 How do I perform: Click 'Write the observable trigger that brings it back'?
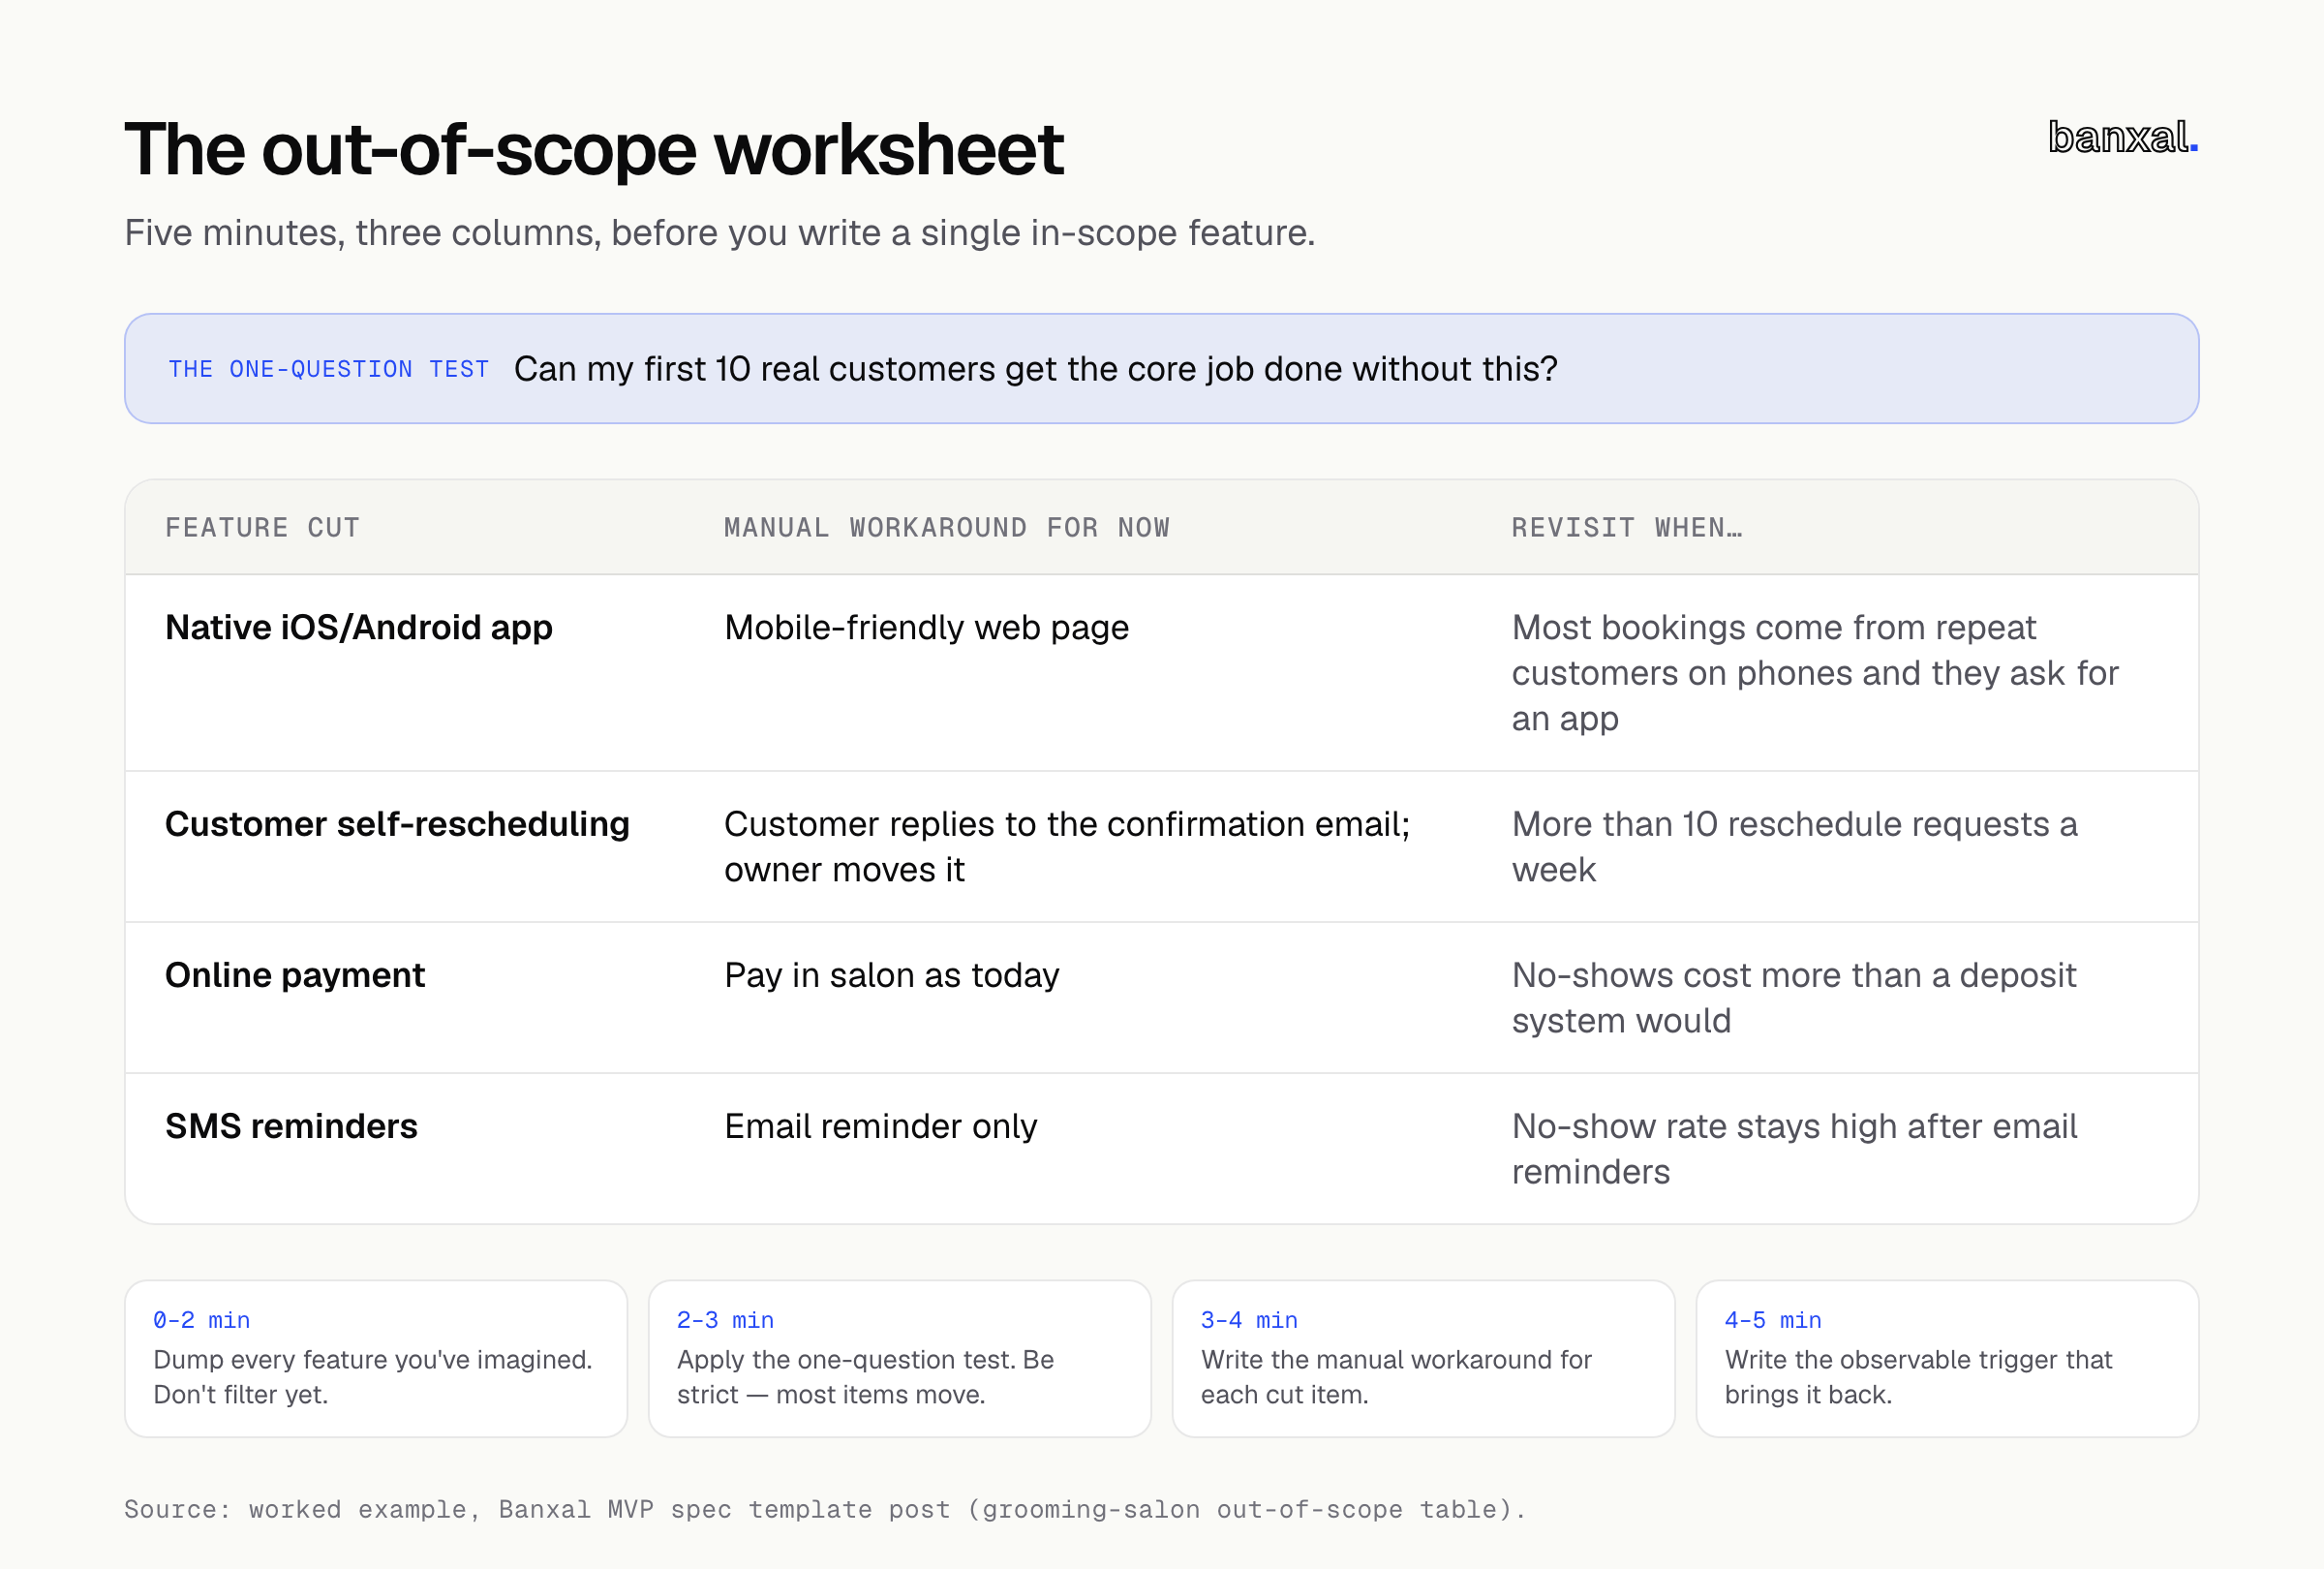click(1918, 1377)
